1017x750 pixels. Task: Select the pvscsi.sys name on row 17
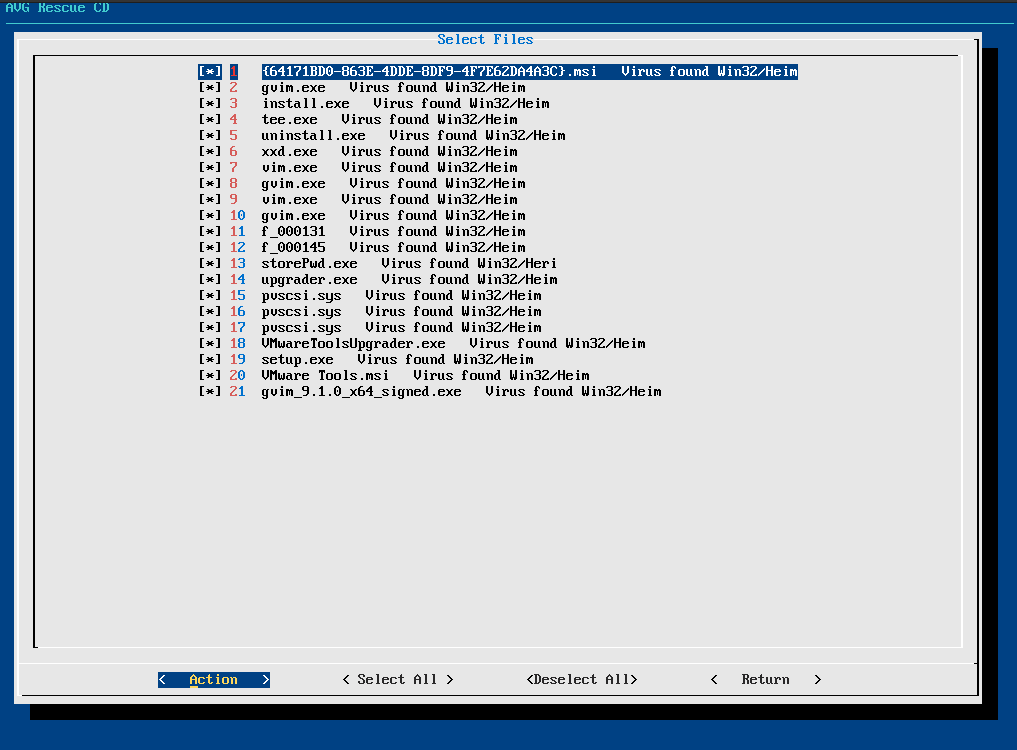(302, 328)
